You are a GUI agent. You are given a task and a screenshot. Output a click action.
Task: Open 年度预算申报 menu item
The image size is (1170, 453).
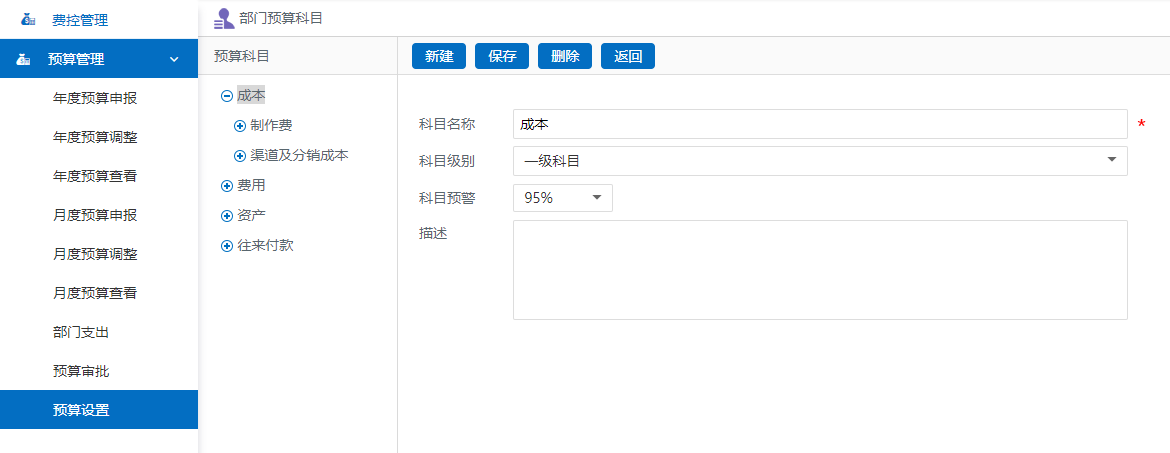(x=95, y=99)
